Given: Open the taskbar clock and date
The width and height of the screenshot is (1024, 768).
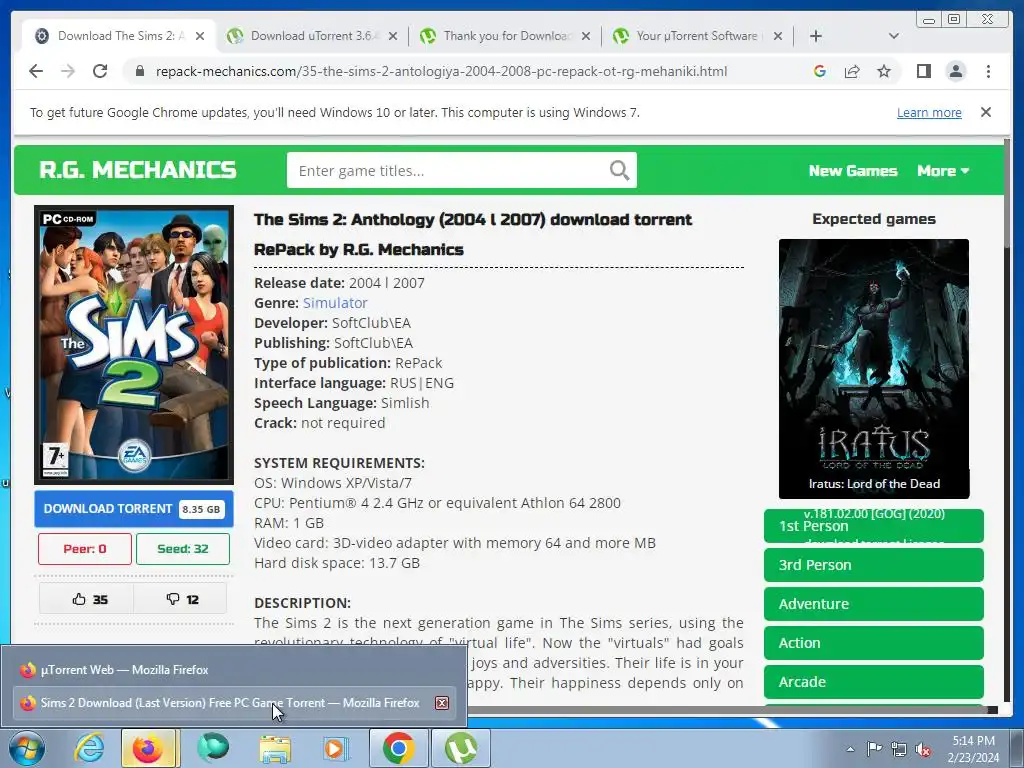Looking at the screenshot, I should coord(973,749).
